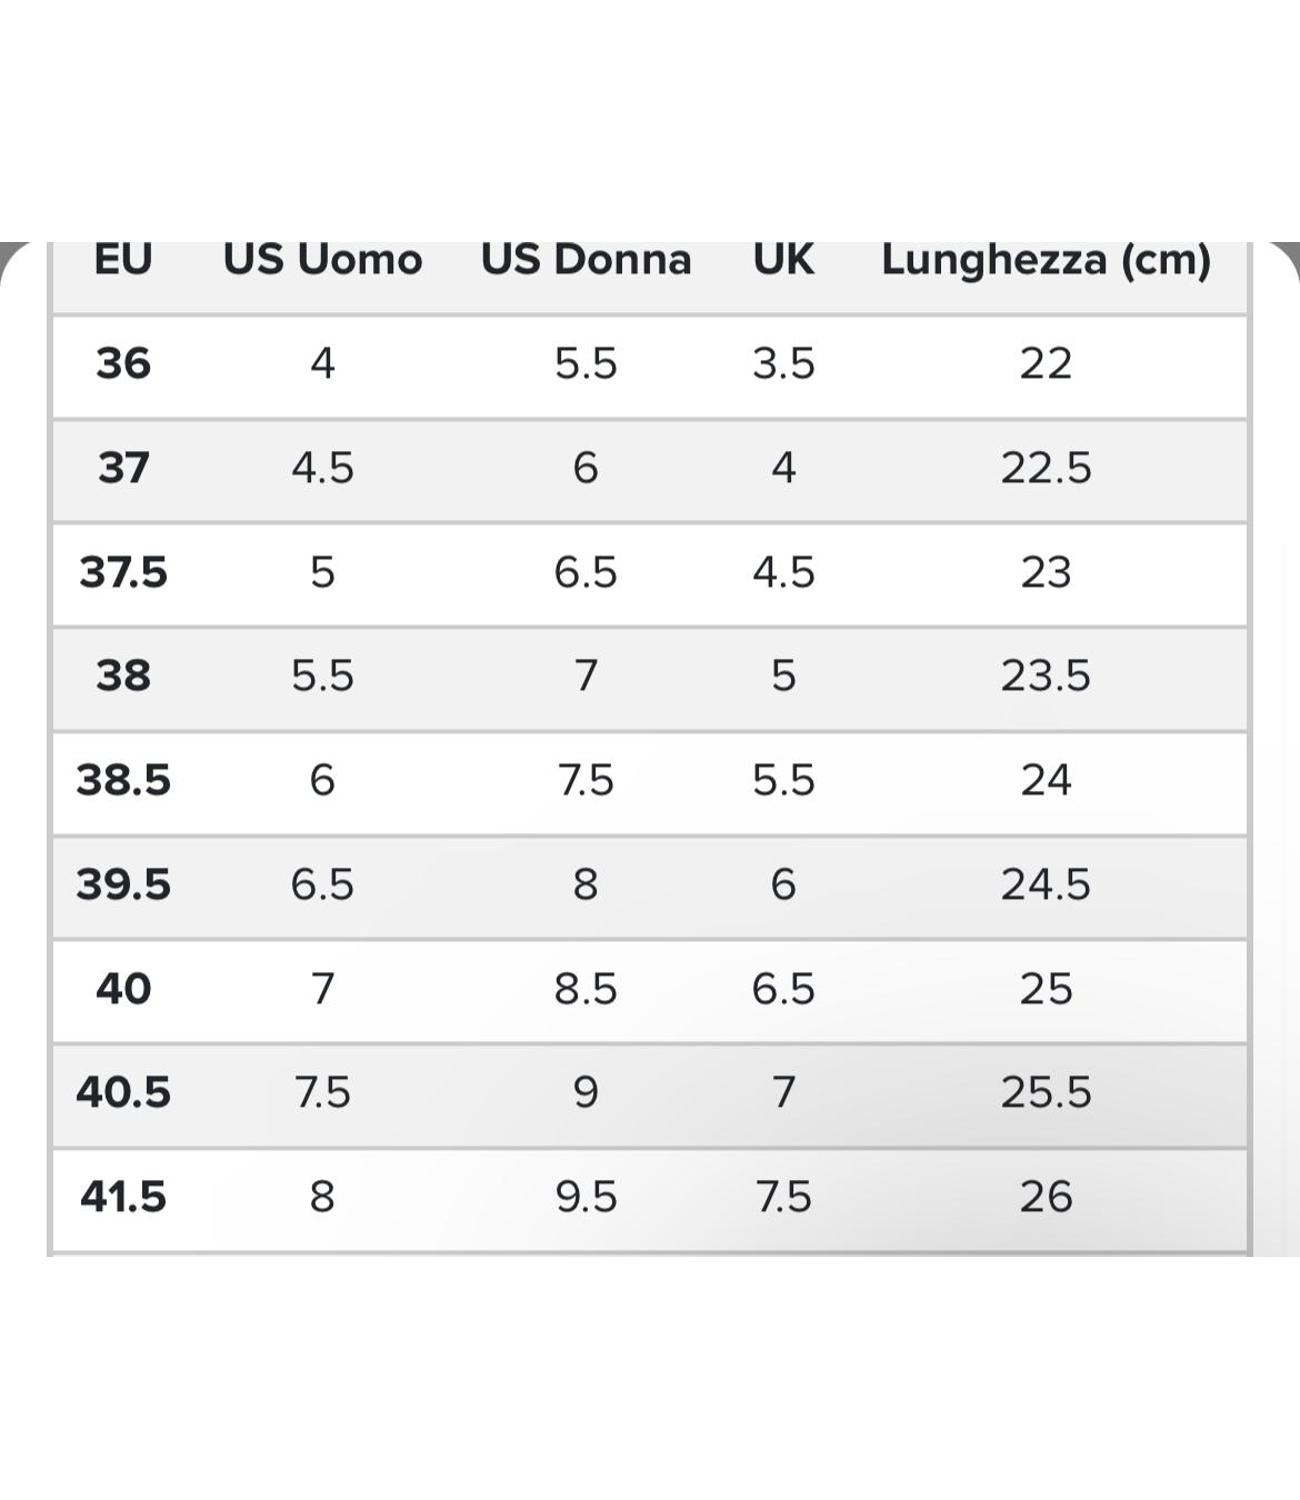Click the UK column header
Viewport: 1300px width, 1500px height.
tap(783, 260)
